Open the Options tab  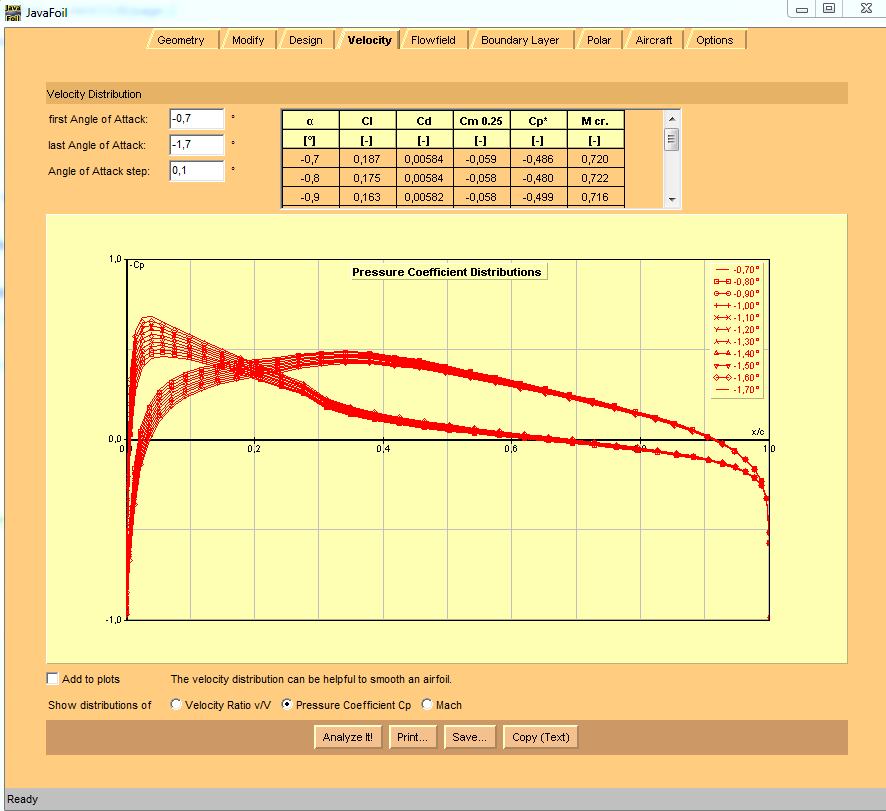pyautogui.click(x=714, y=40)
